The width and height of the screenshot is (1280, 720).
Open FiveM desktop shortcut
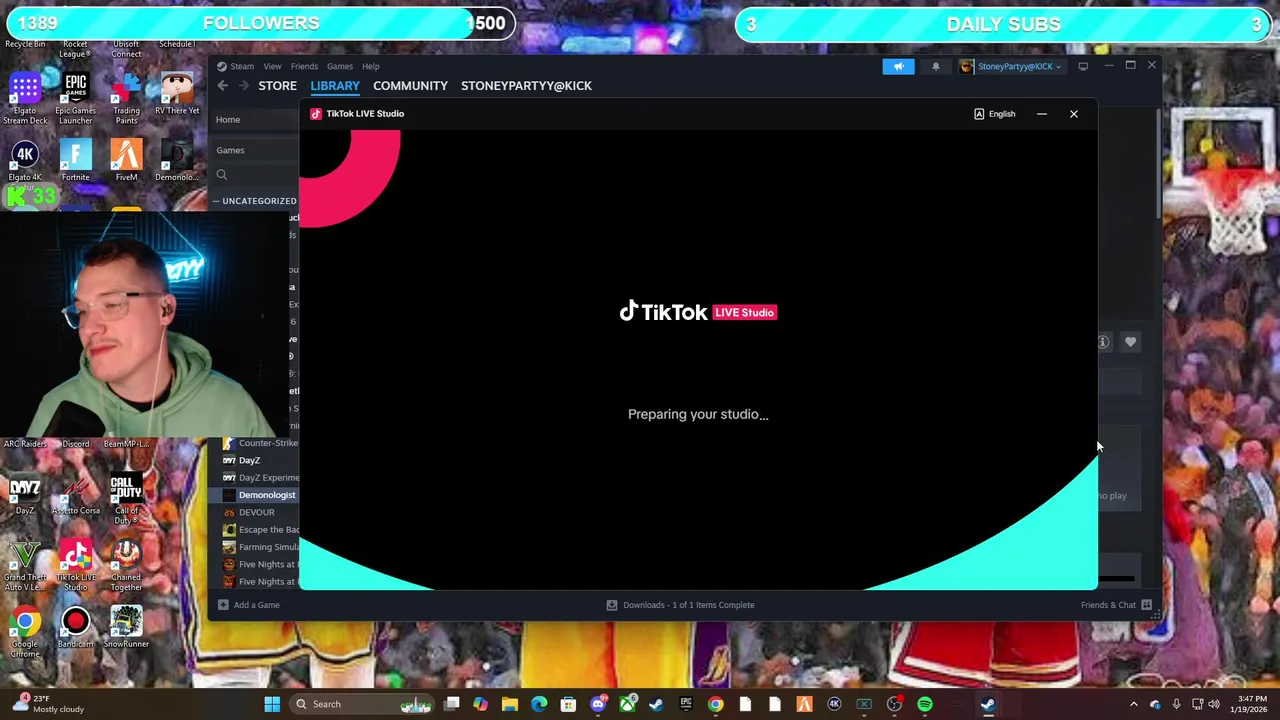click(126, 161)
